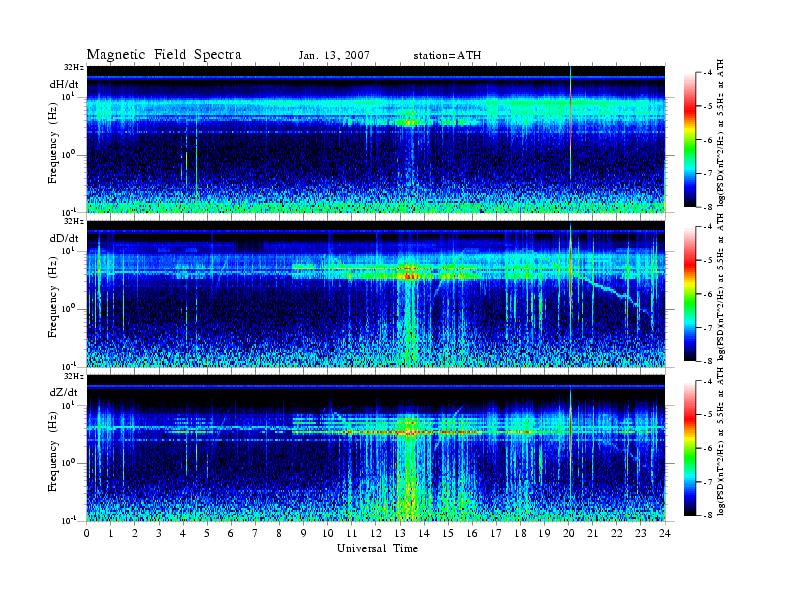The image size is (792, 612).
Task: Click the "-8" tick on dH/dt color bar
Action: [709, 207]
